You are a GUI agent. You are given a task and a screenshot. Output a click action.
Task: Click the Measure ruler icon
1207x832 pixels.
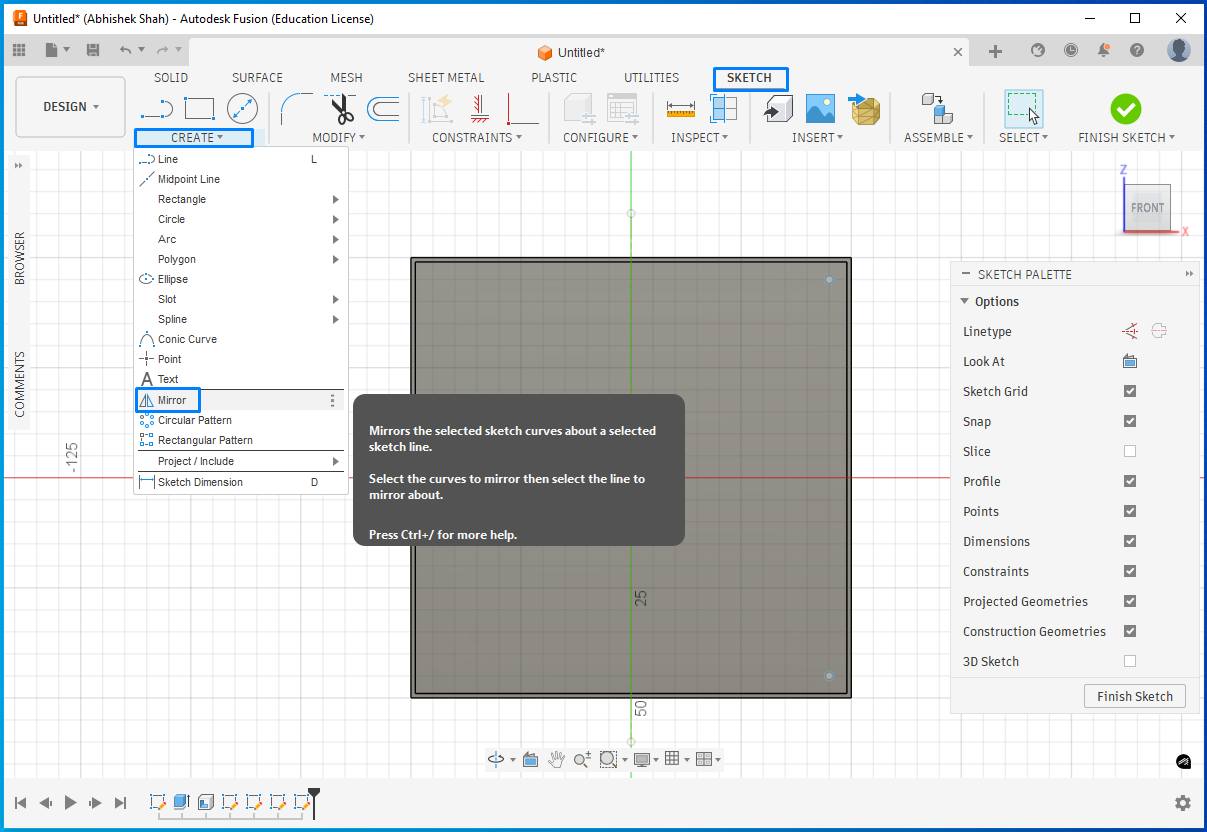[680, 109]
